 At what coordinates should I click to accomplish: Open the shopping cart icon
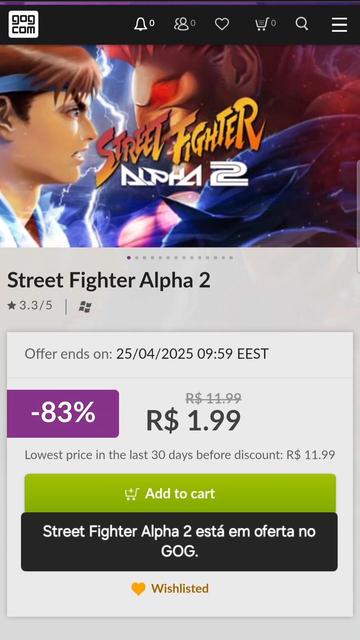(262, 24)
